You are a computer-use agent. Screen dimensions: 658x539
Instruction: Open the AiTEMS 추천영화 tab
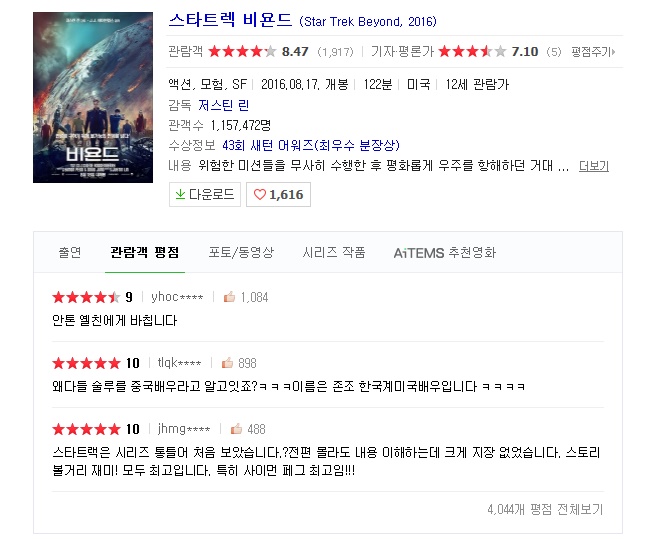(444, 253)
